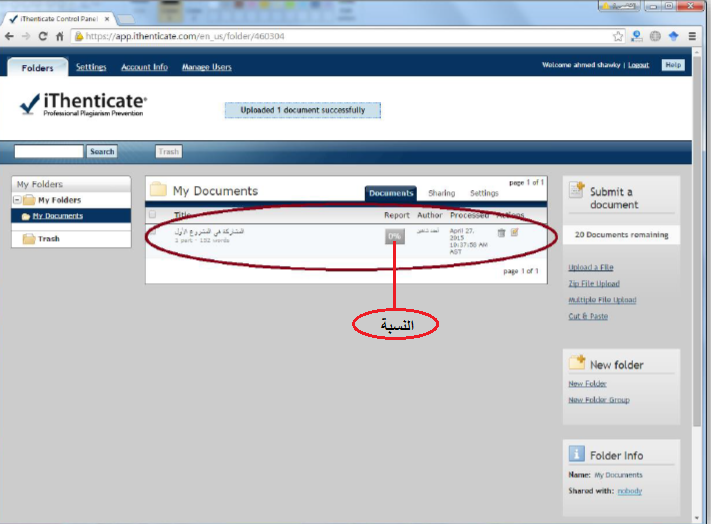
Task: Click the Submit a document icon
Action: coord(577,190)
